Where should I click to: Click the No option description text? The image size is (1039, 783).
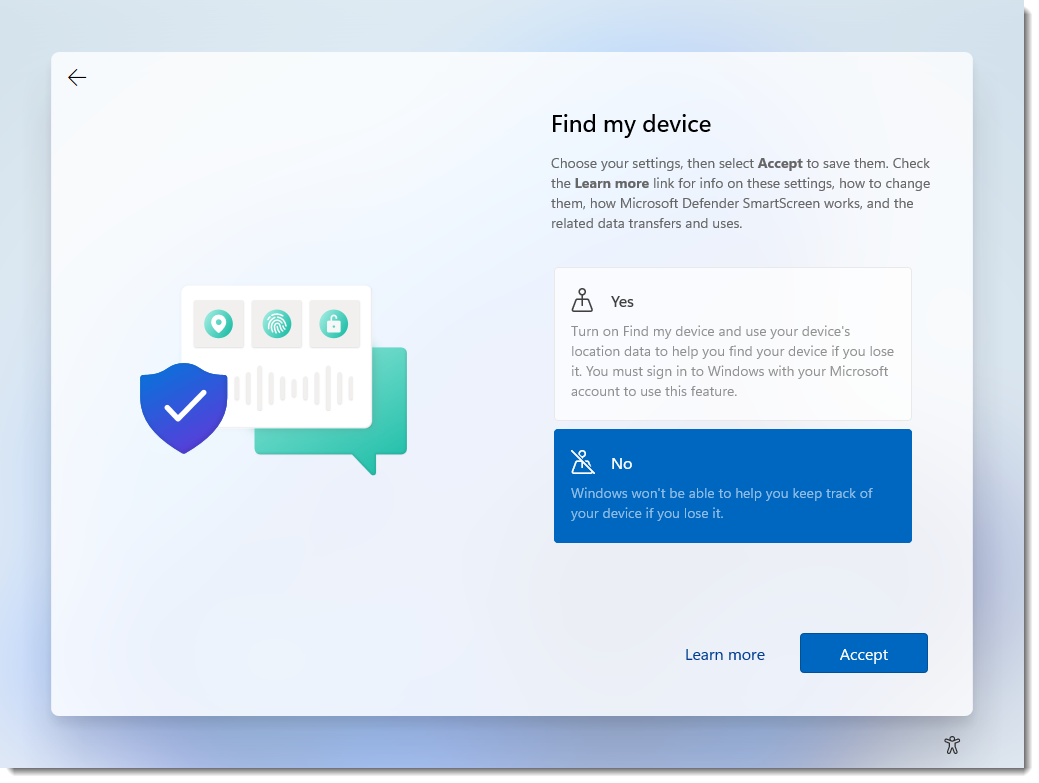721,503
